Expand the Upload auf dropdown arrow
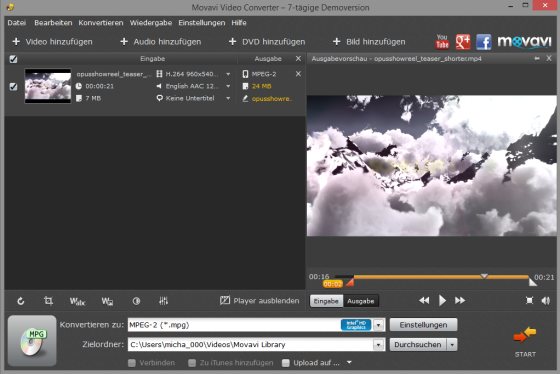This screenshot has height=374, width=560. [349, 363]
